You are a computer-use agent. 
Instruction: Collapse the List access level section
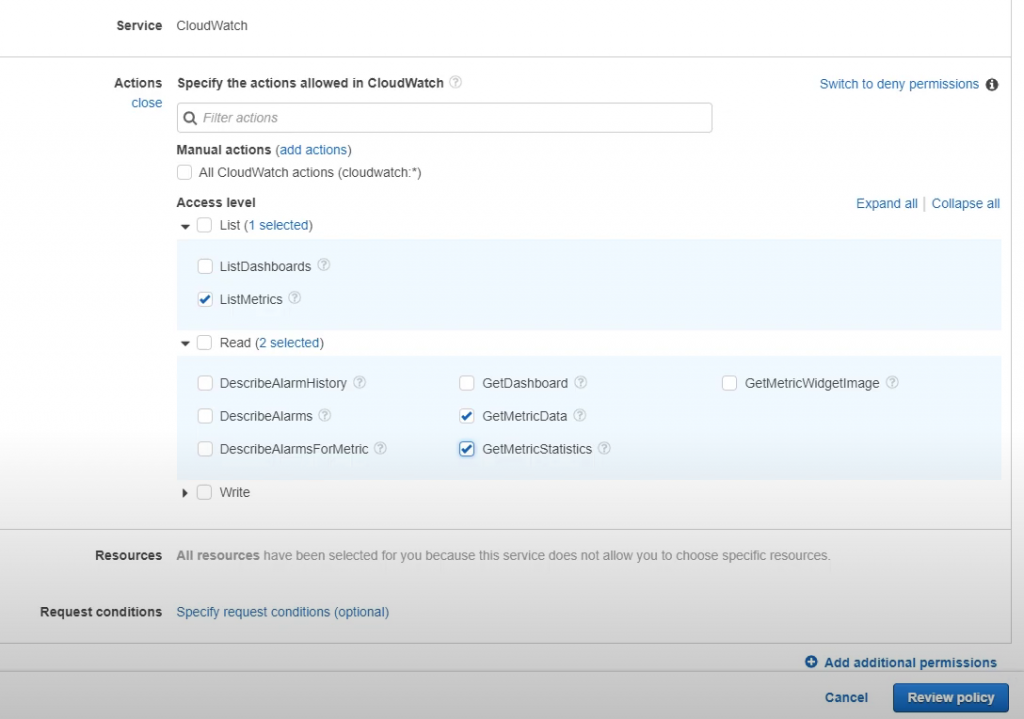185,227
